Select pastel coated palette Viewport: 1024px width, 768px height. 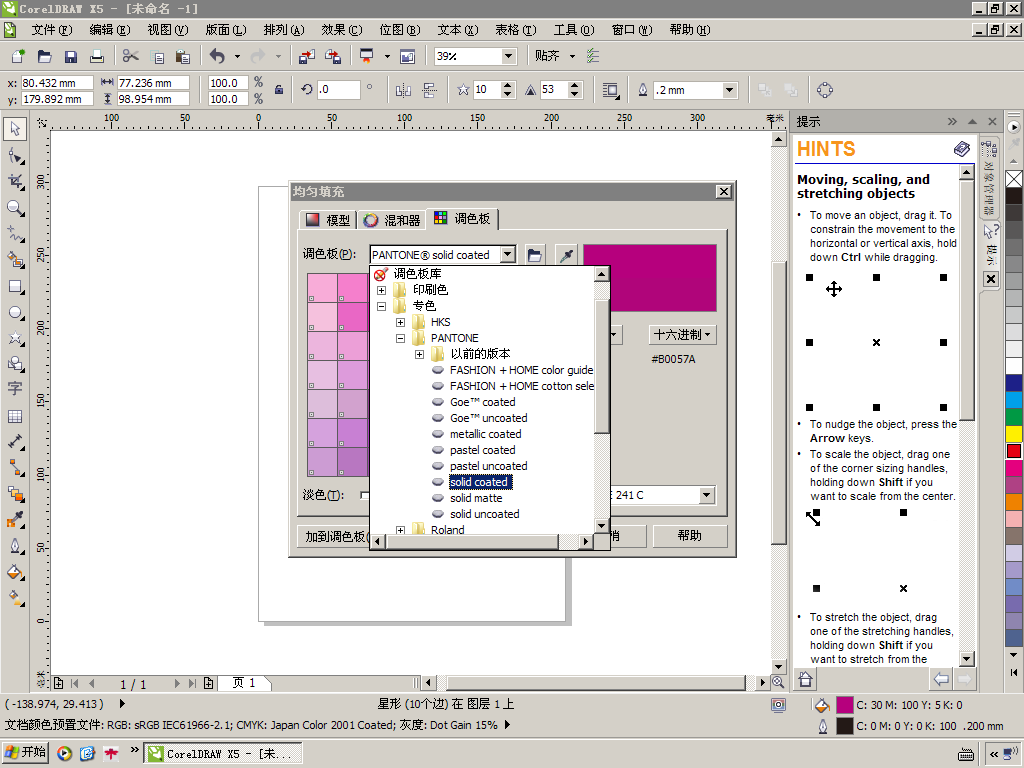[482, 450]
